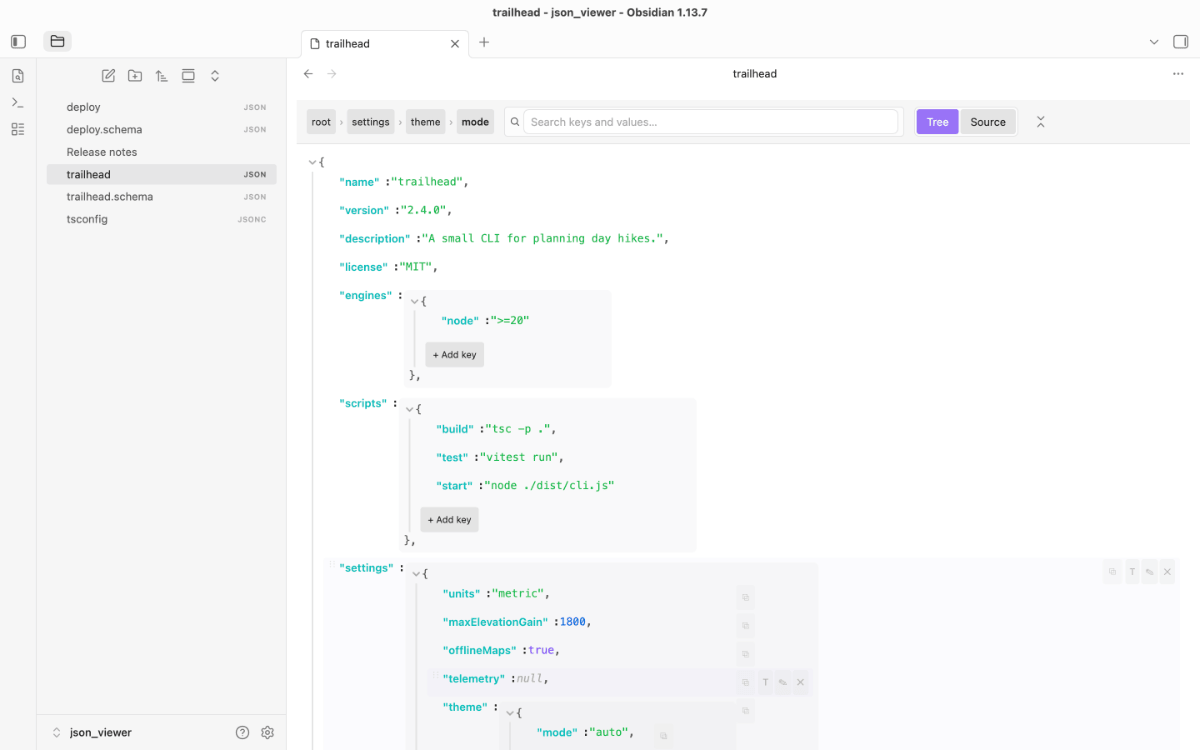
Task: Change the file sort order icon
Action: 161,76
